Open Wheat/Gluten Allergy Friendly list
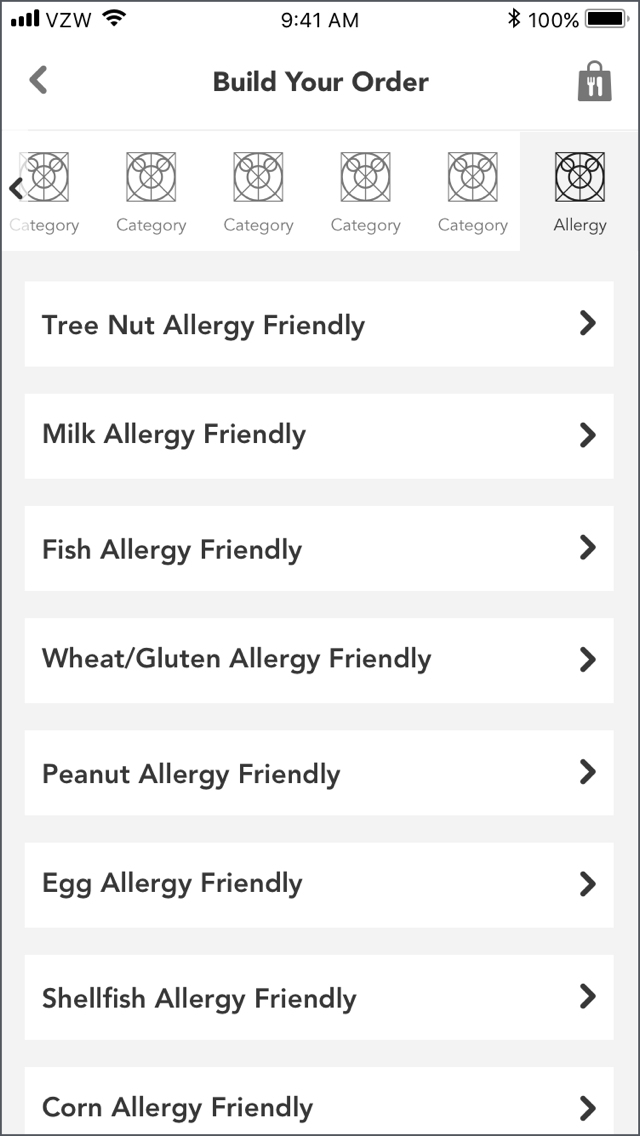Image resolution: width=640 pixels, height=1136 pixels. [x=318, y=659]
